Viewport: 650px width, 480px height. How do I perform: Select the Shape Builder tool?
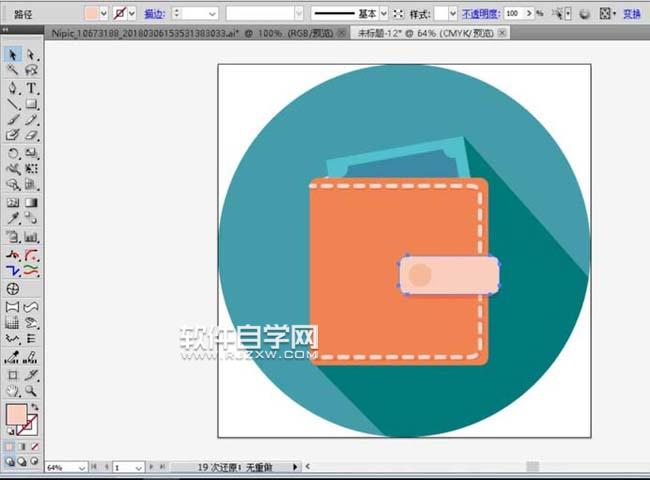click(13, 184)
